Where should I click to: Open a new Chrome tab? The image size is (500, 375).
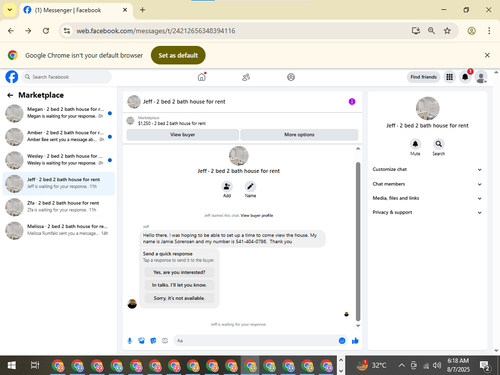[x=142, y=10]
